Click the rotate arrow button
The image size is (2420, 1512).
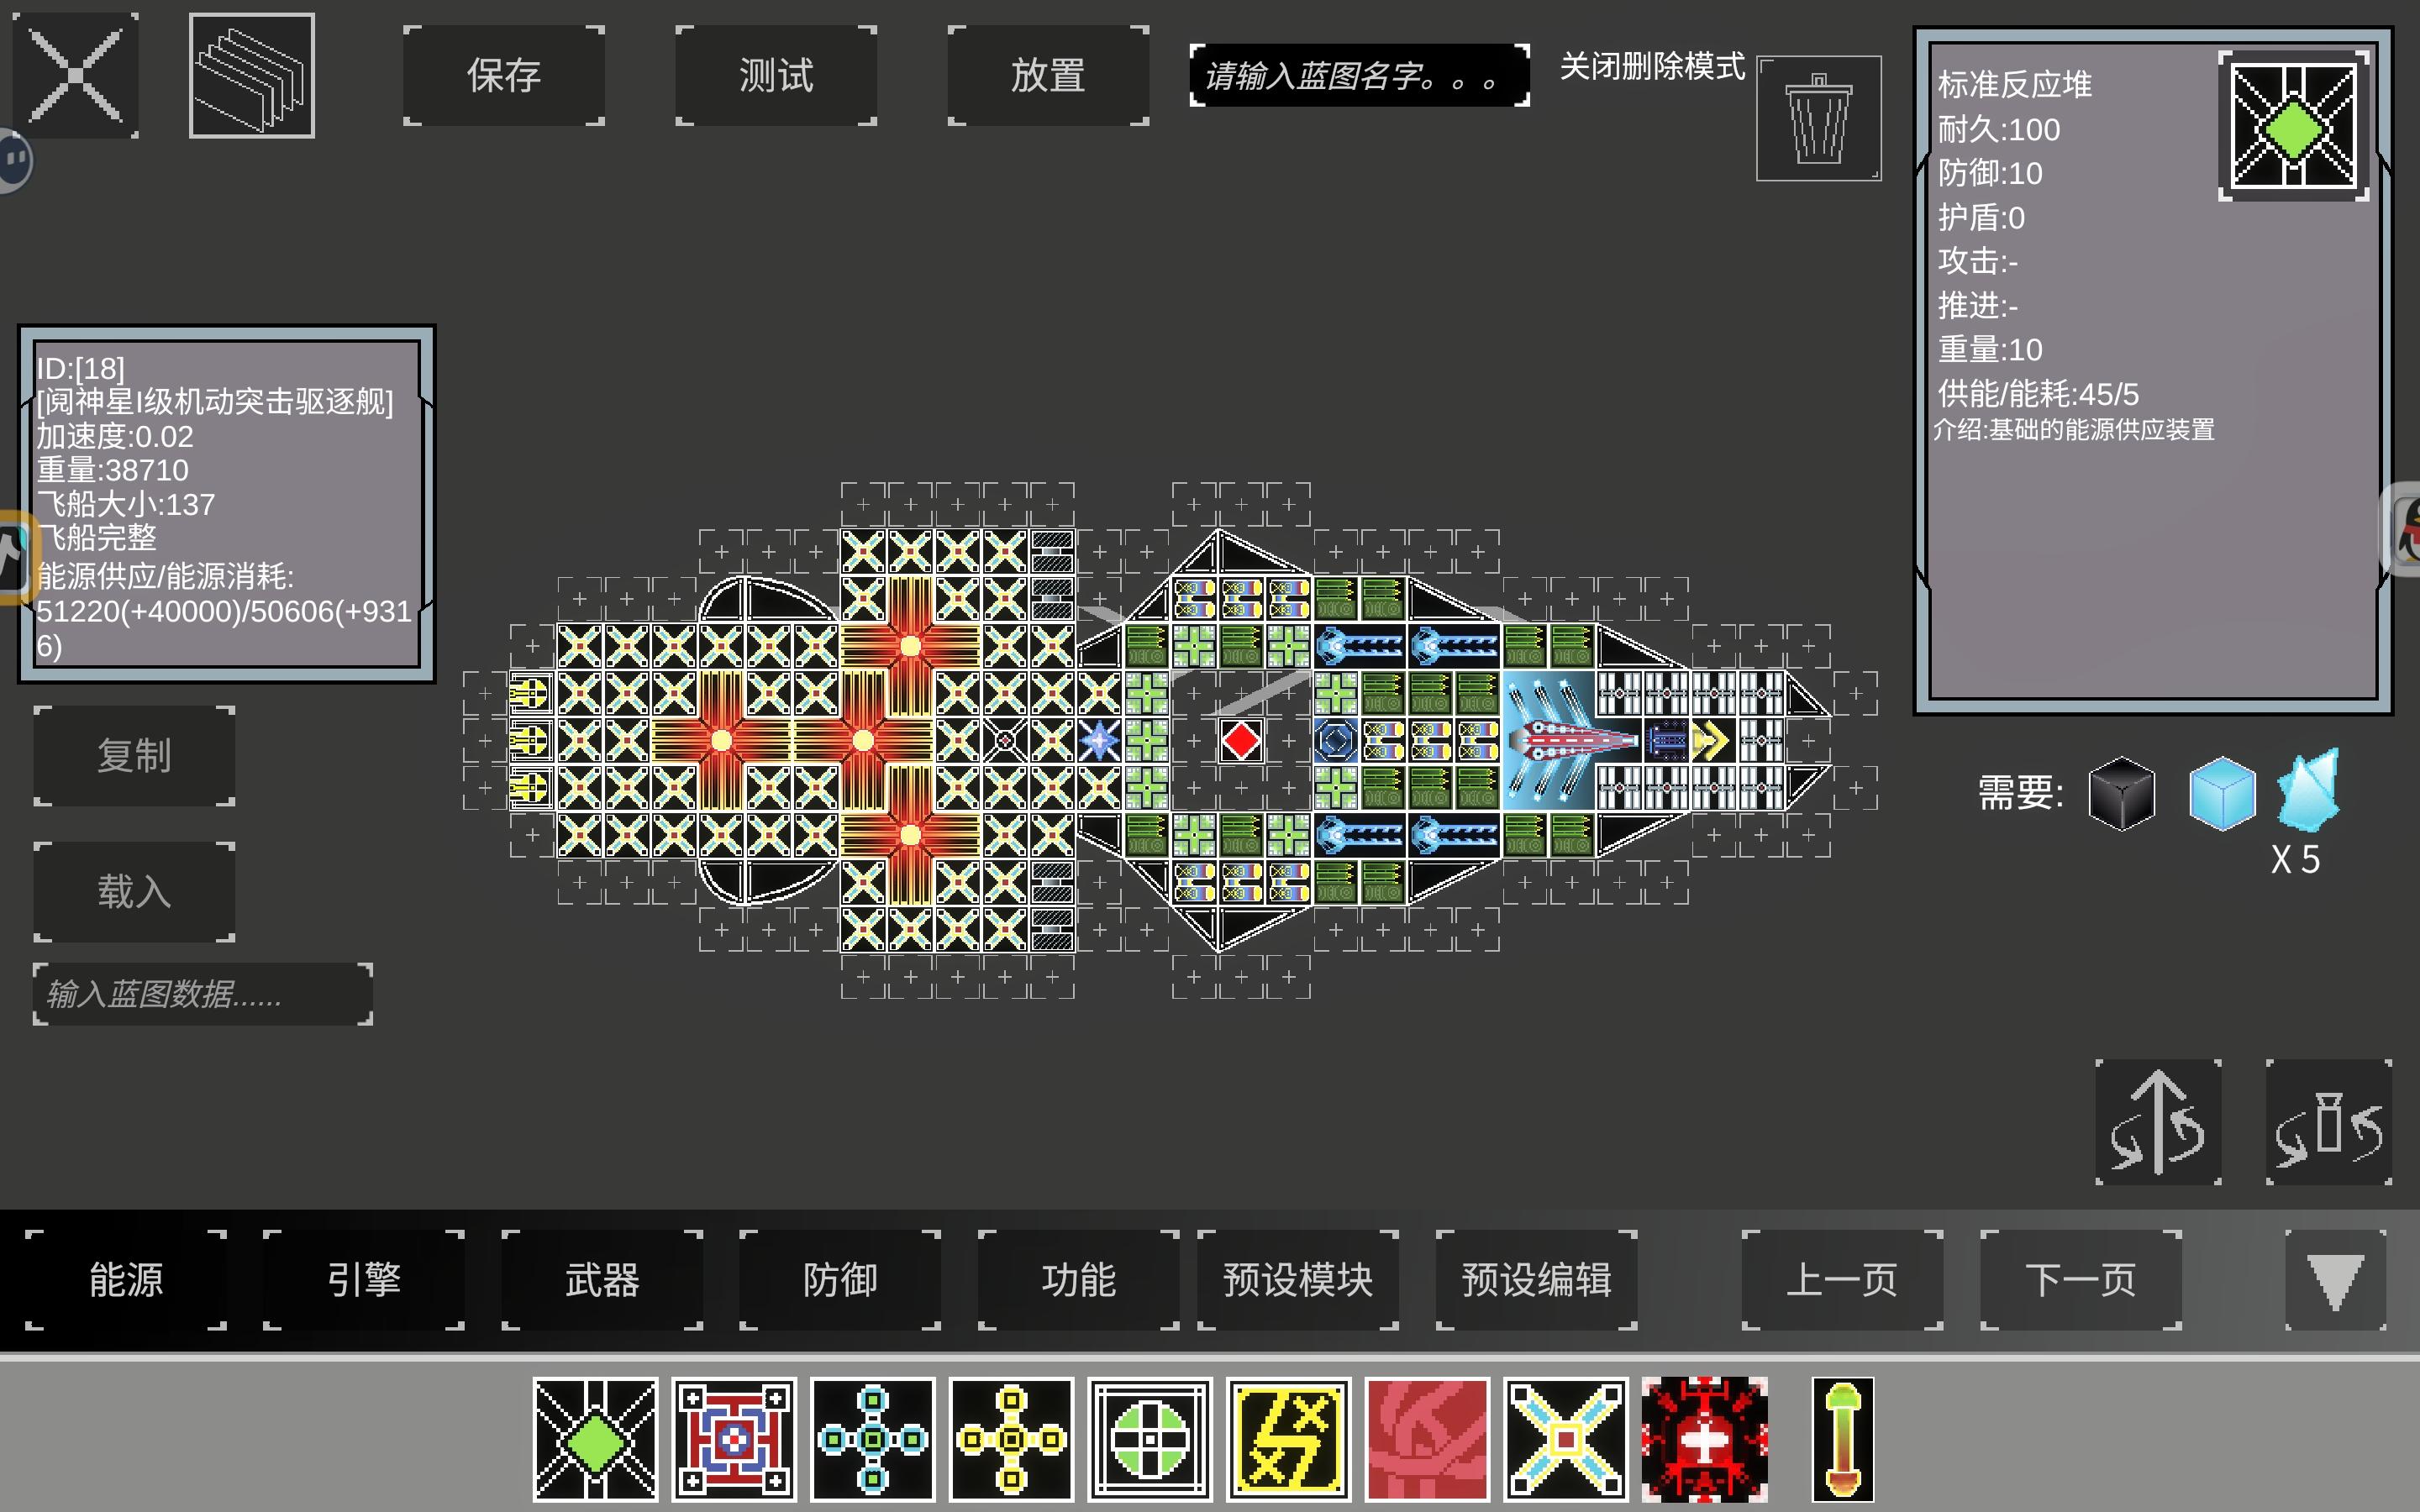pos(2158,1122)
